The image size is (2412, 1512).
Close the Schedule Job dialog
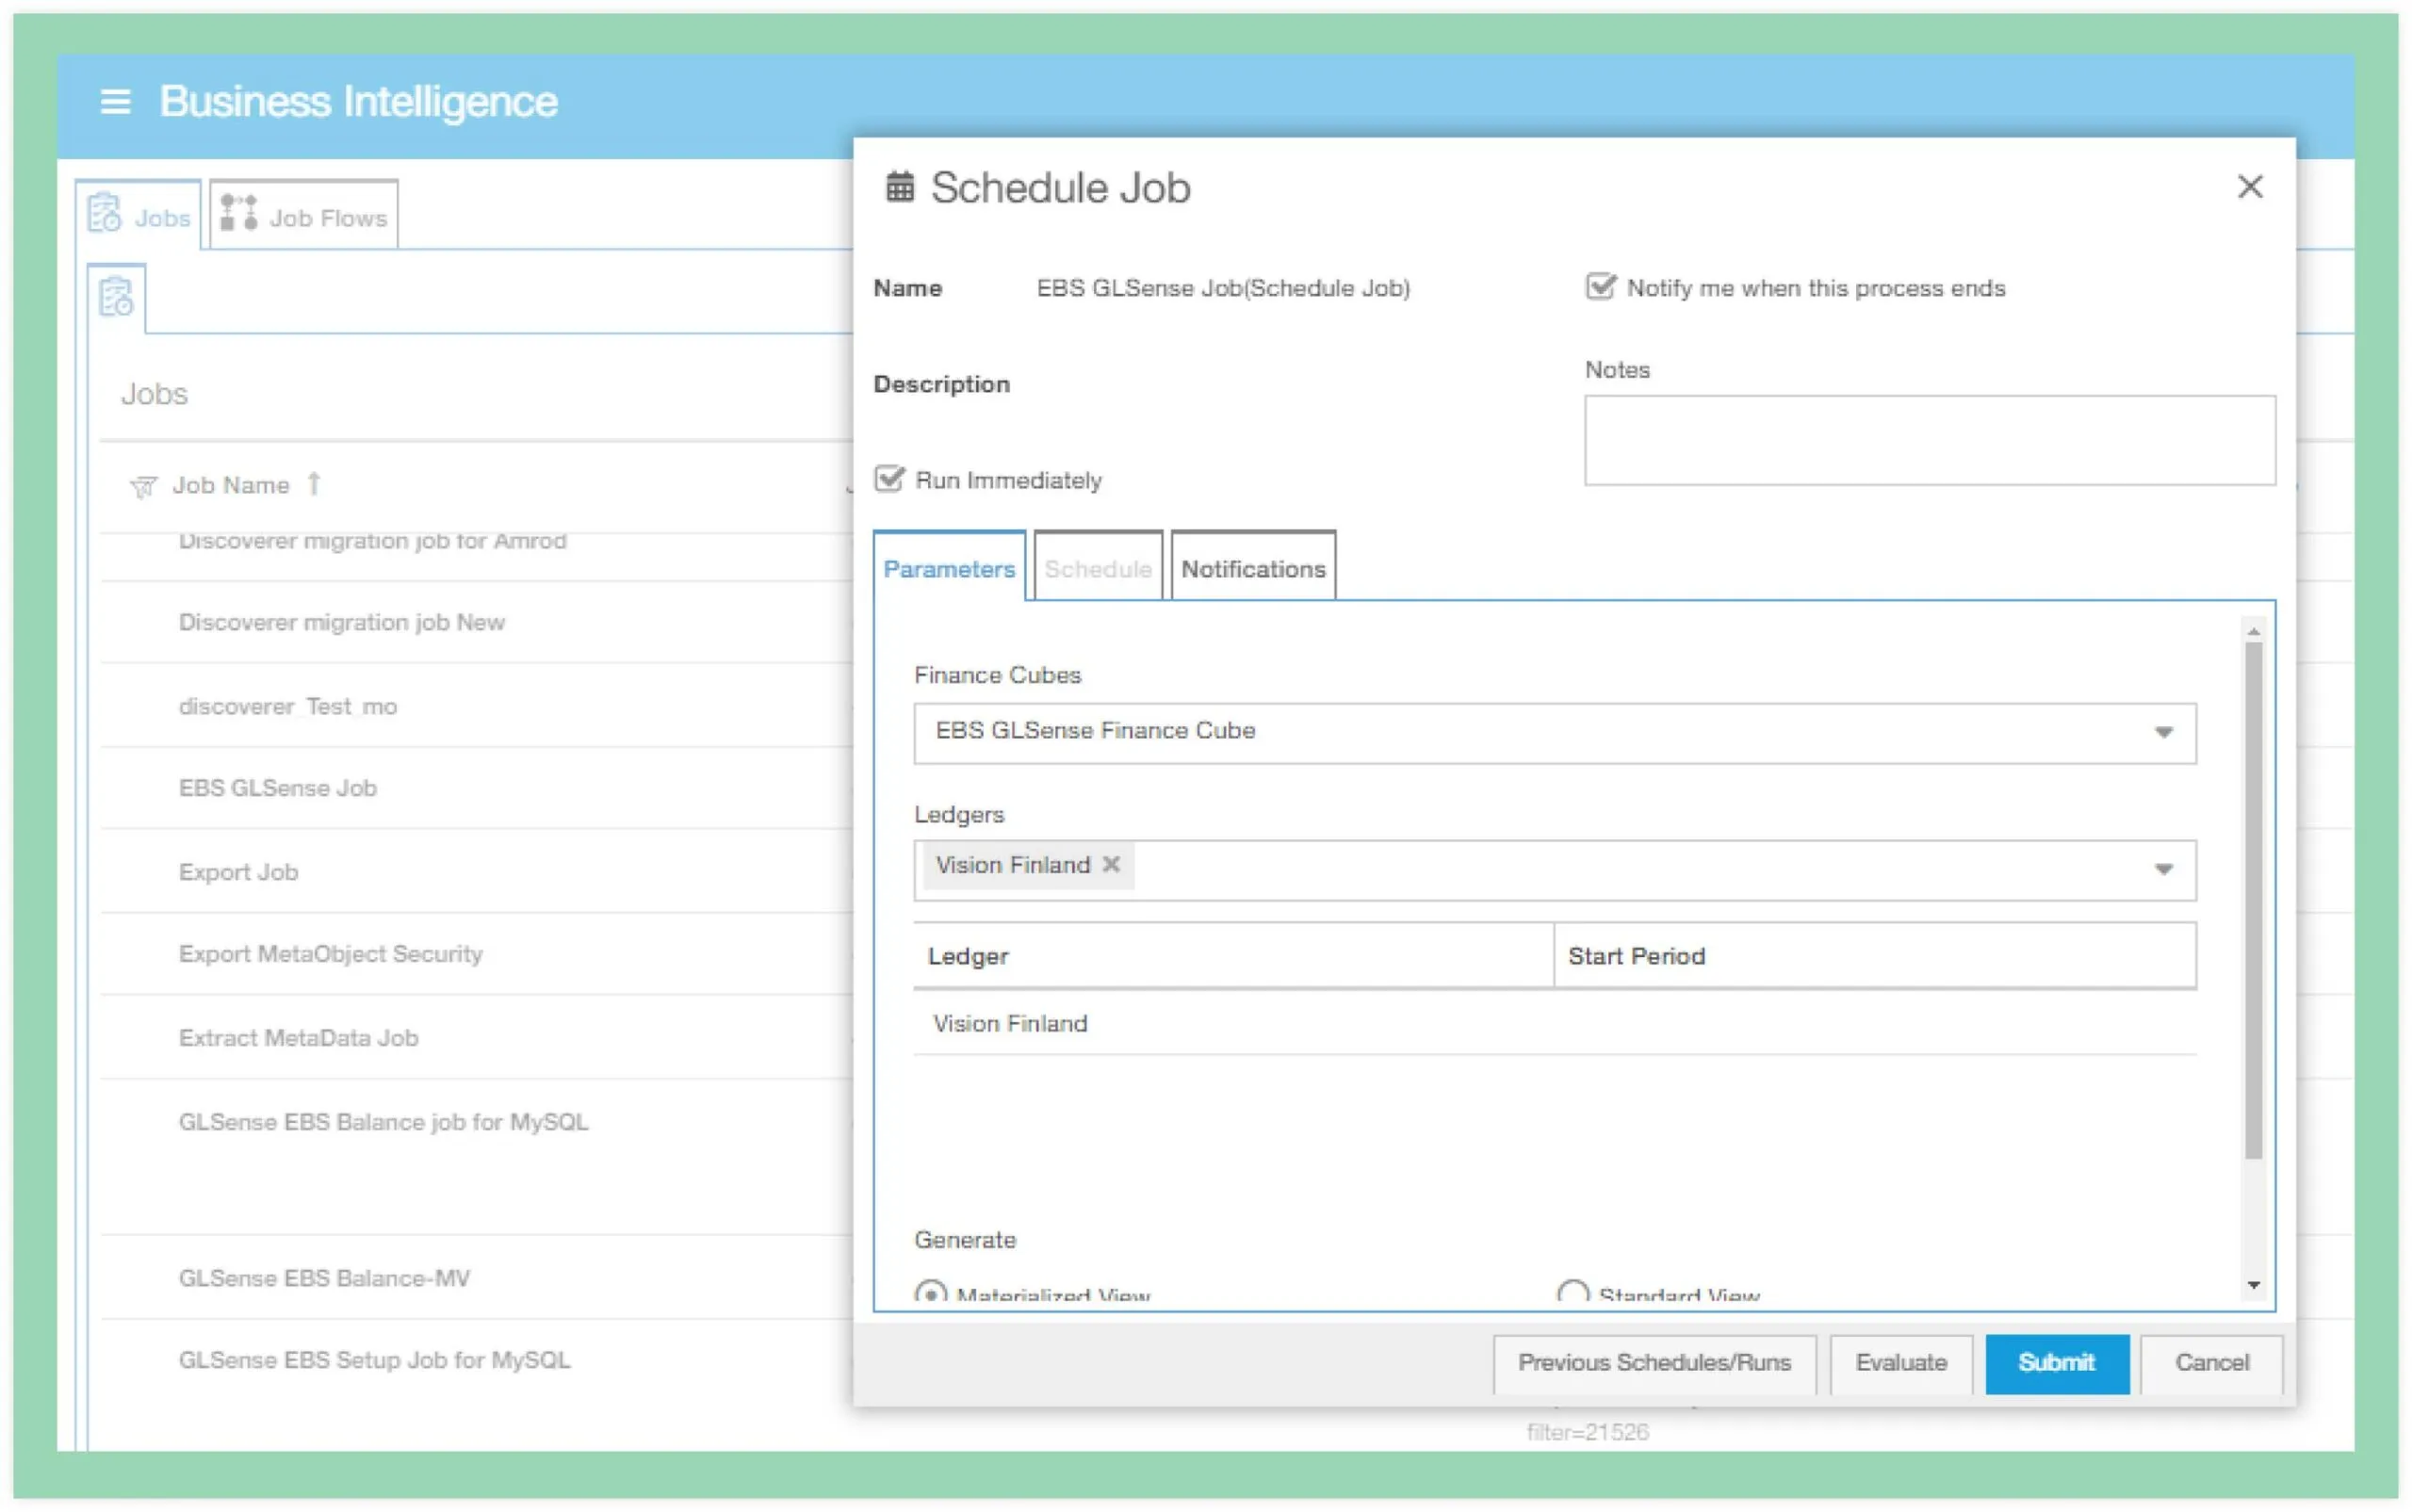pyautogui.click(x=2249, y=187)
